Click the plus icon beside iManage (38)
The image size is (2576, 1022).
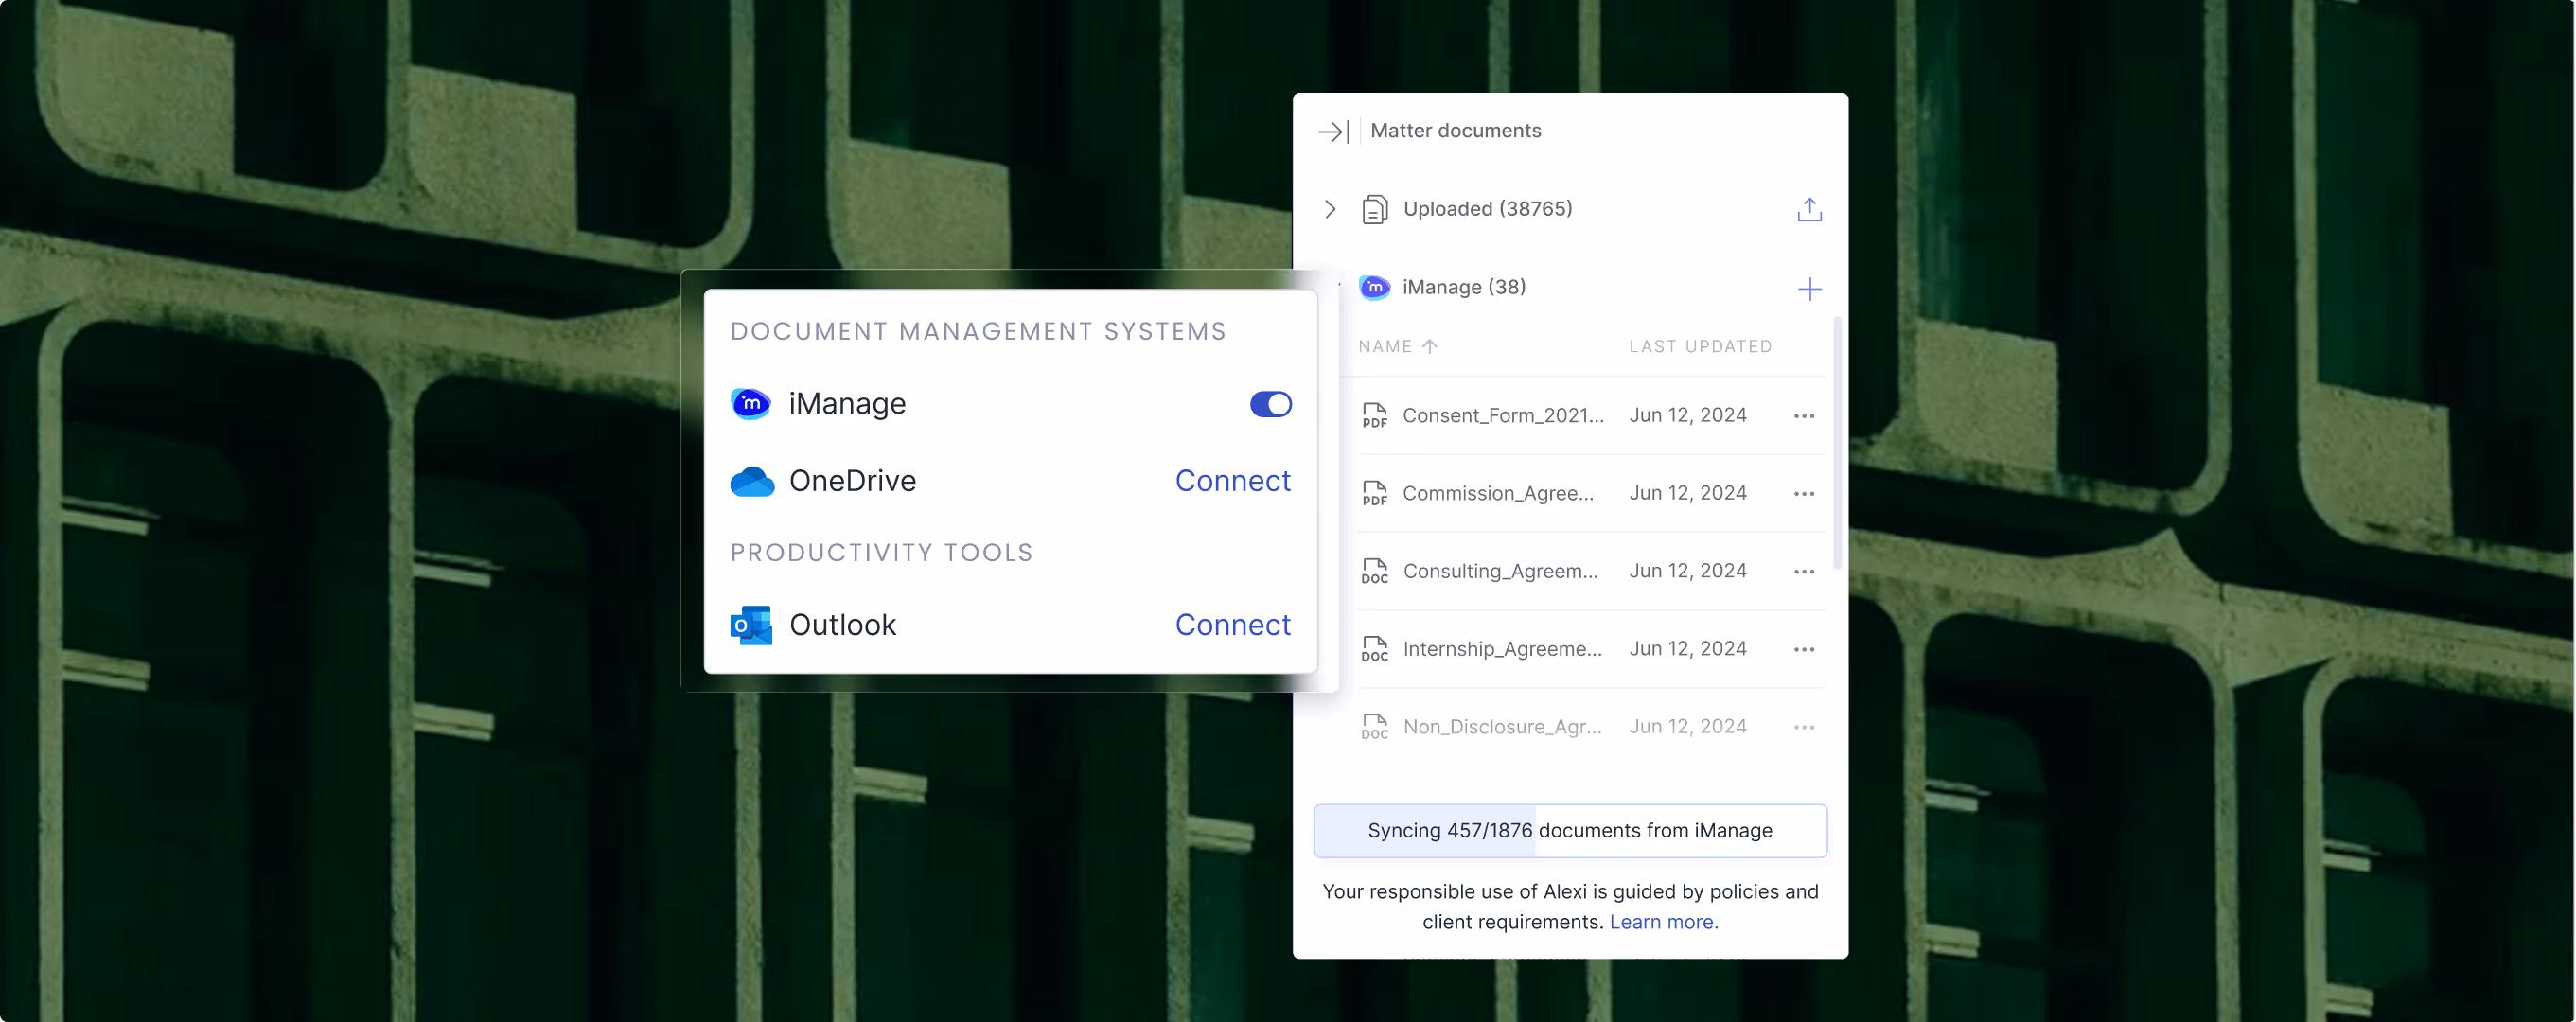pos(1810,288)
